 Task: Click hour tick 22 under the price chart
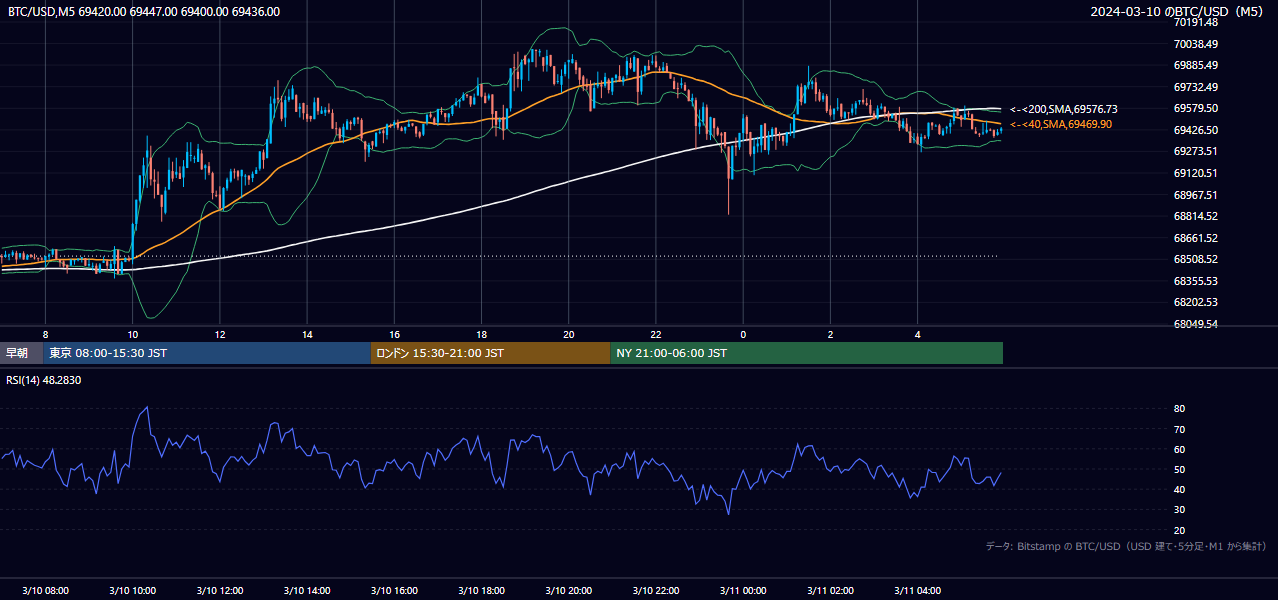pyautogui.click(x=656, y=334)
